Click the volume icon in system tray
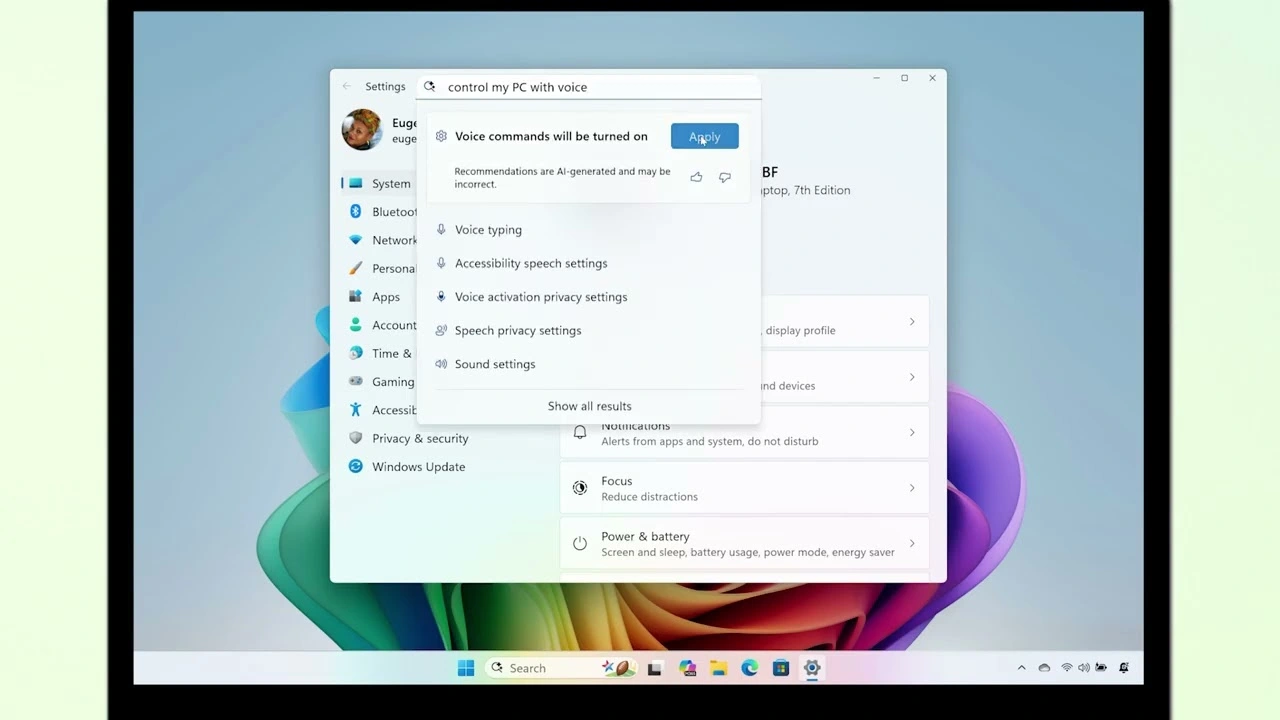The height and width of the screenshot is (720, 1280). [x=1082, y=667]
